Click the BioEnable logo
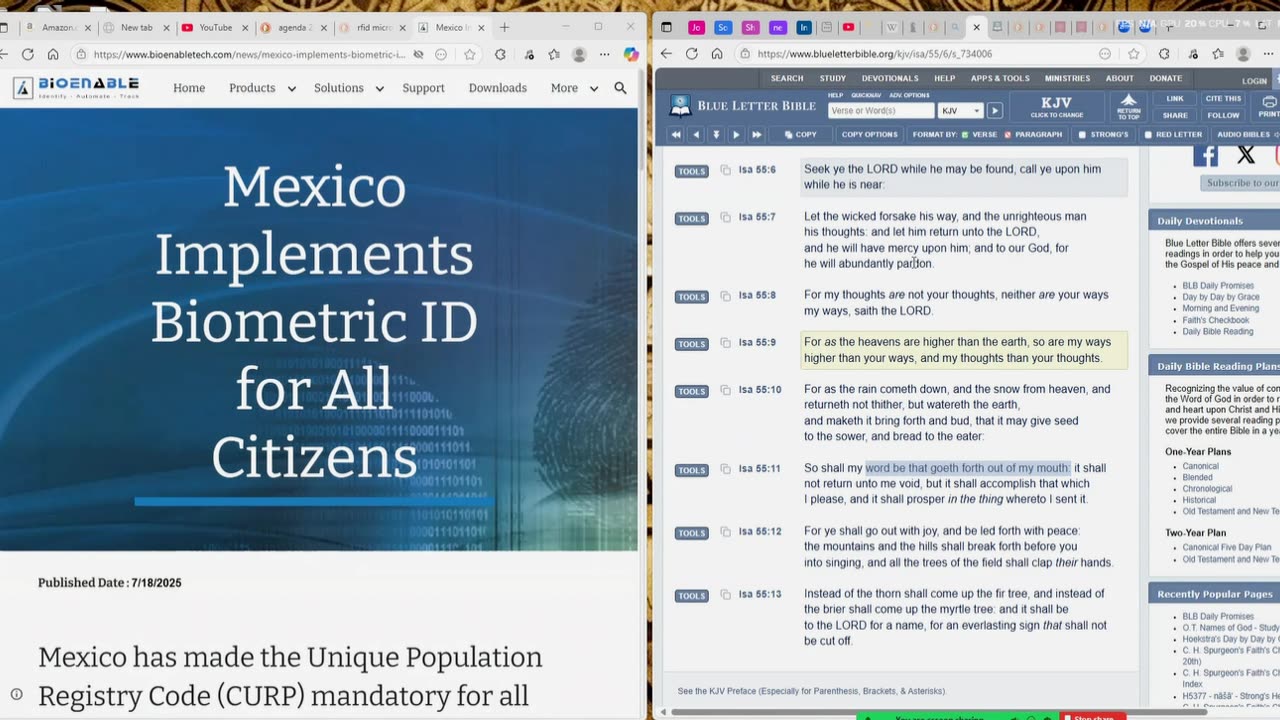This screenshot has width=1280, height=720. click(x=76, y=88)
